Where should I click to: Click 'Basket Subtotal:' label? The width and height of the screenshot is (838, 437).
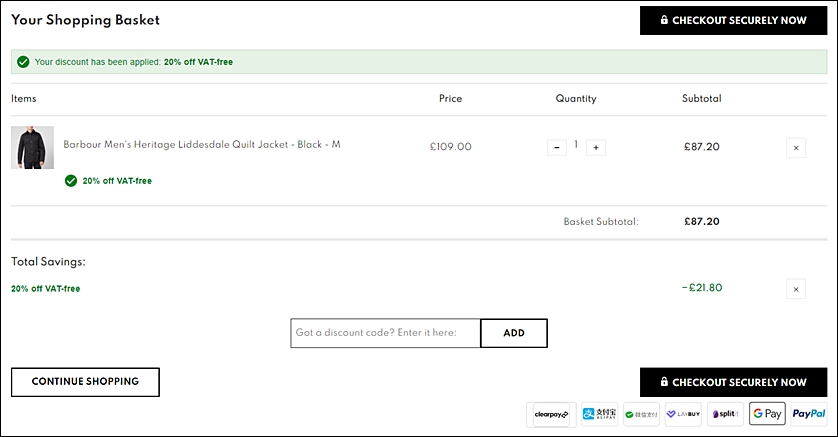[601, 221]
